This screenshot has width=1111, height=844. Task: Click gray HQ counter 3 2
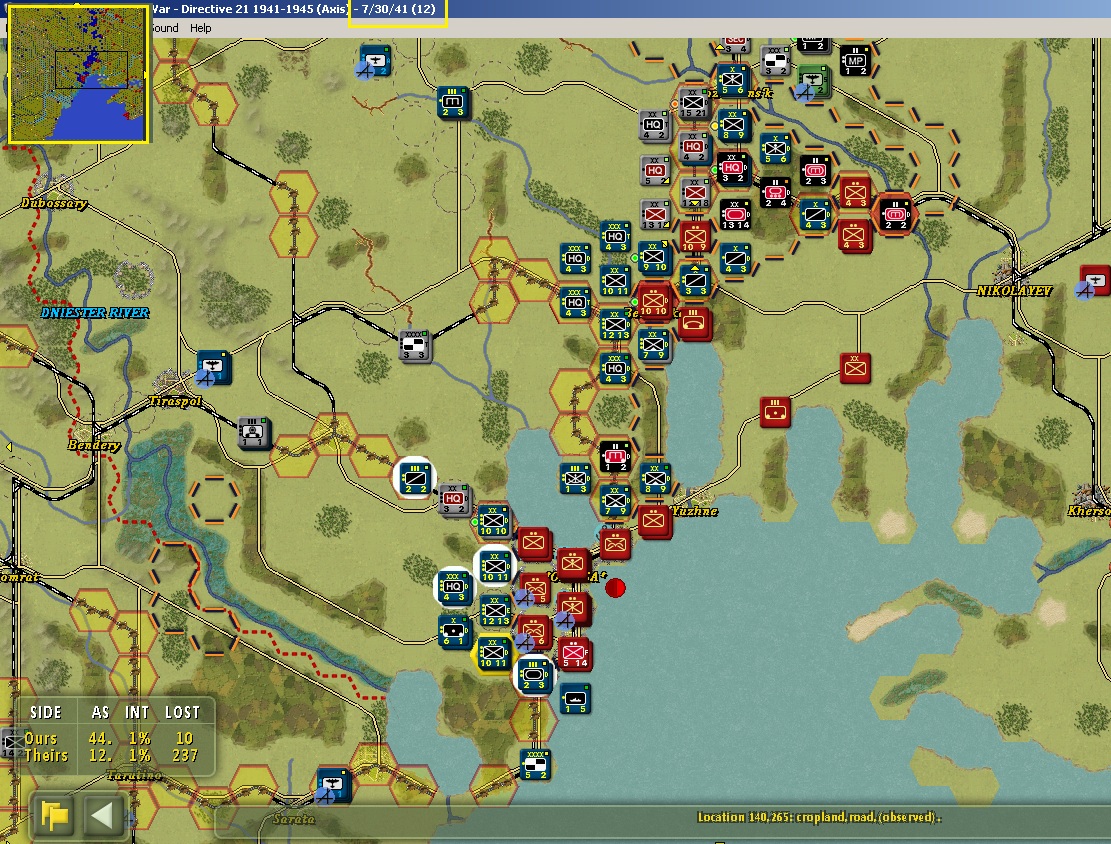point(454,500)
